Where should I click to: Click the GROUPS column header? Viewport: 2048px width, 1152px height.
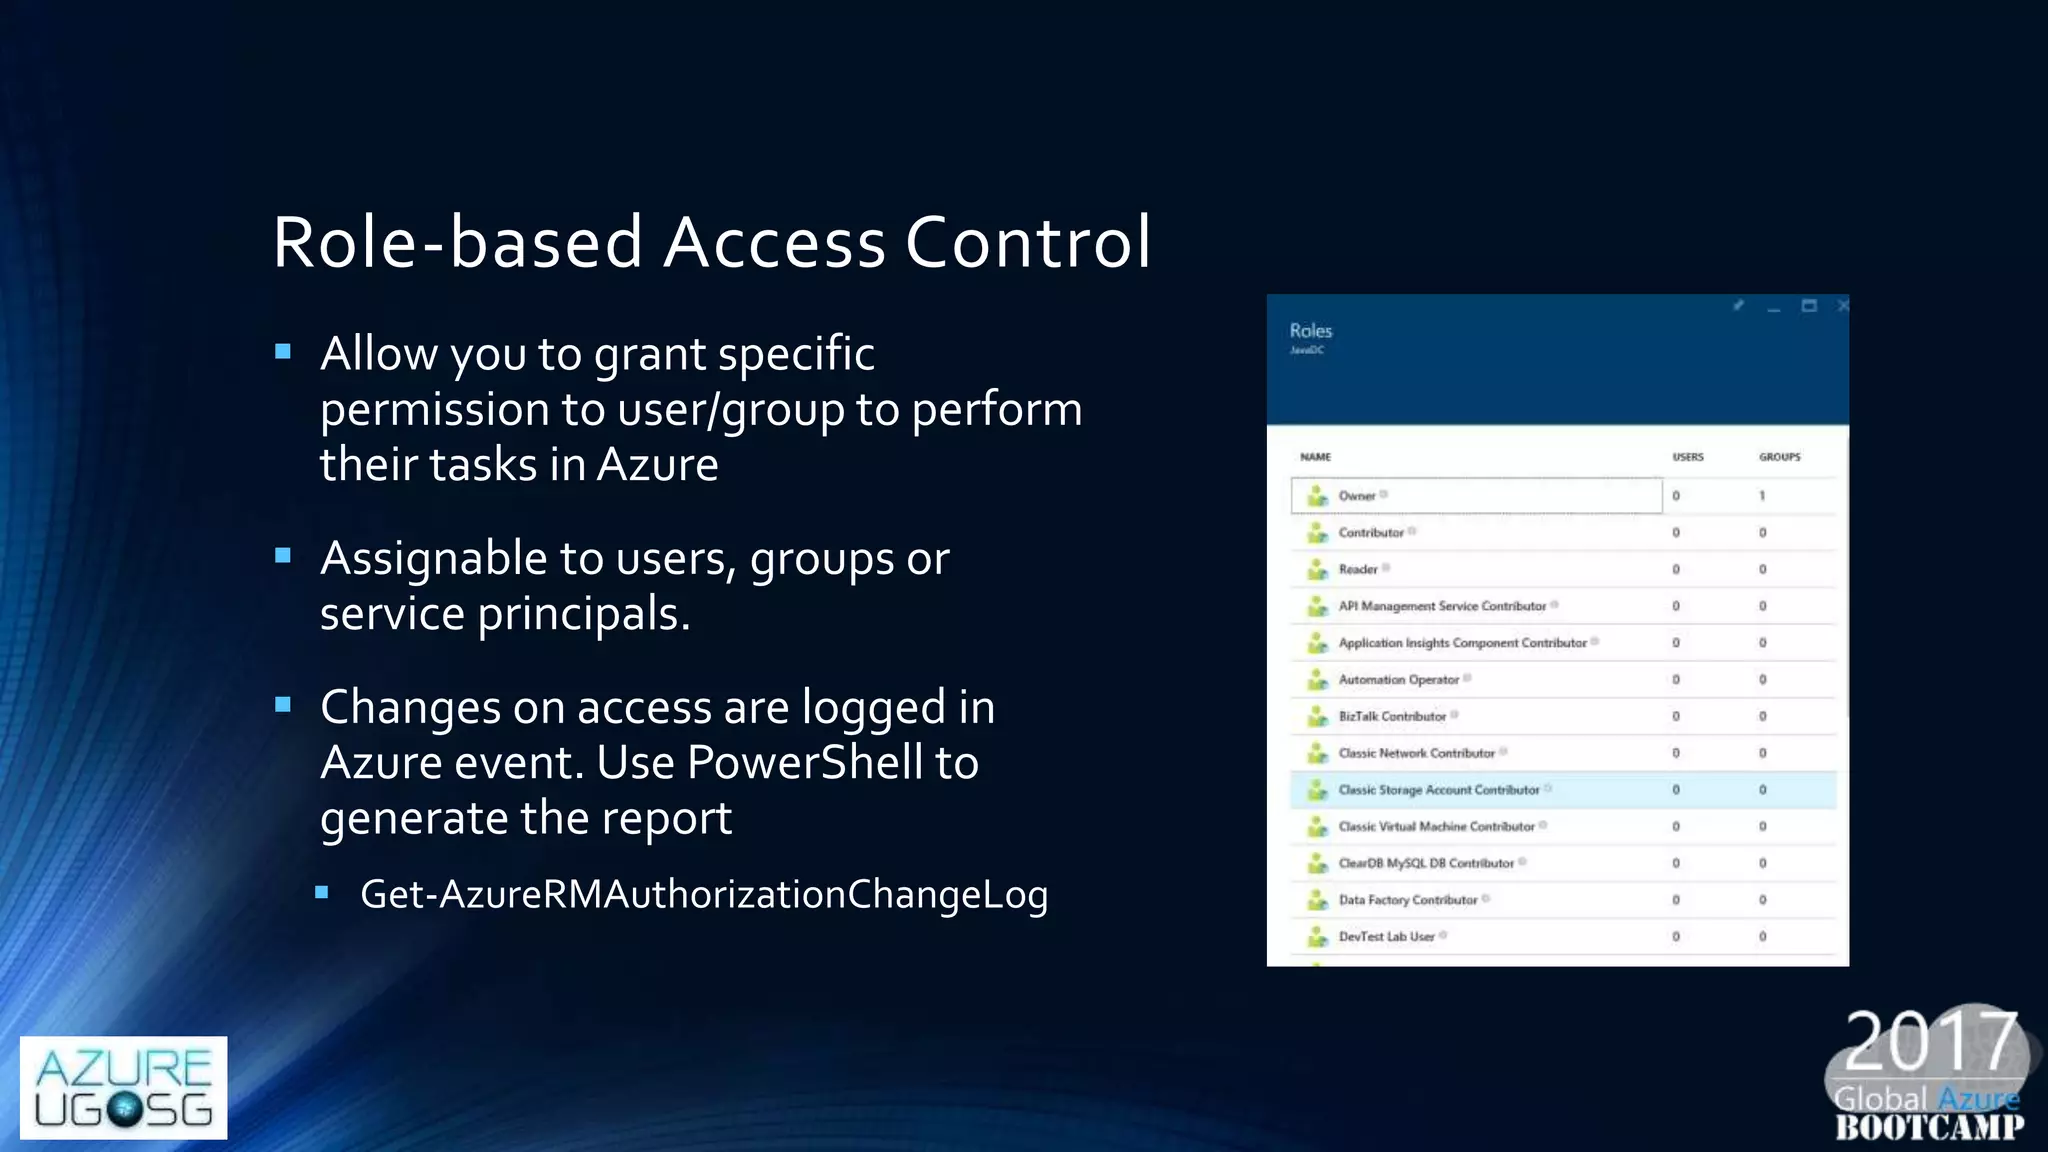pyautogui.click(x=1780, y=457)
